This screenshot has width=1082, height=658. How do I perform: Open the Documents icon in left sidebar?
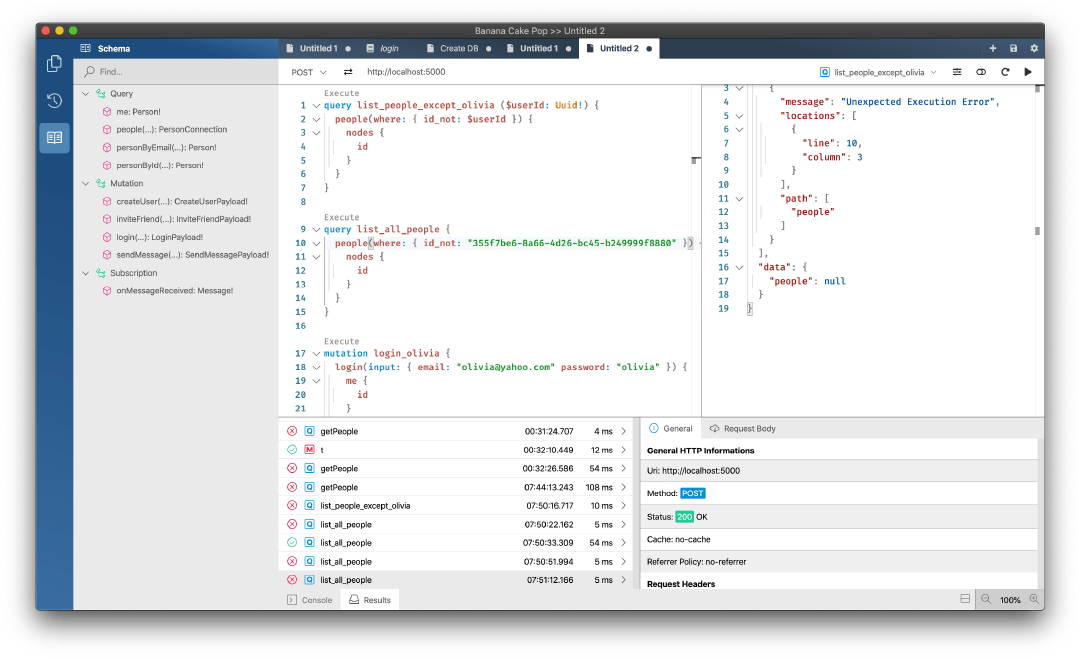coord(55,64)
